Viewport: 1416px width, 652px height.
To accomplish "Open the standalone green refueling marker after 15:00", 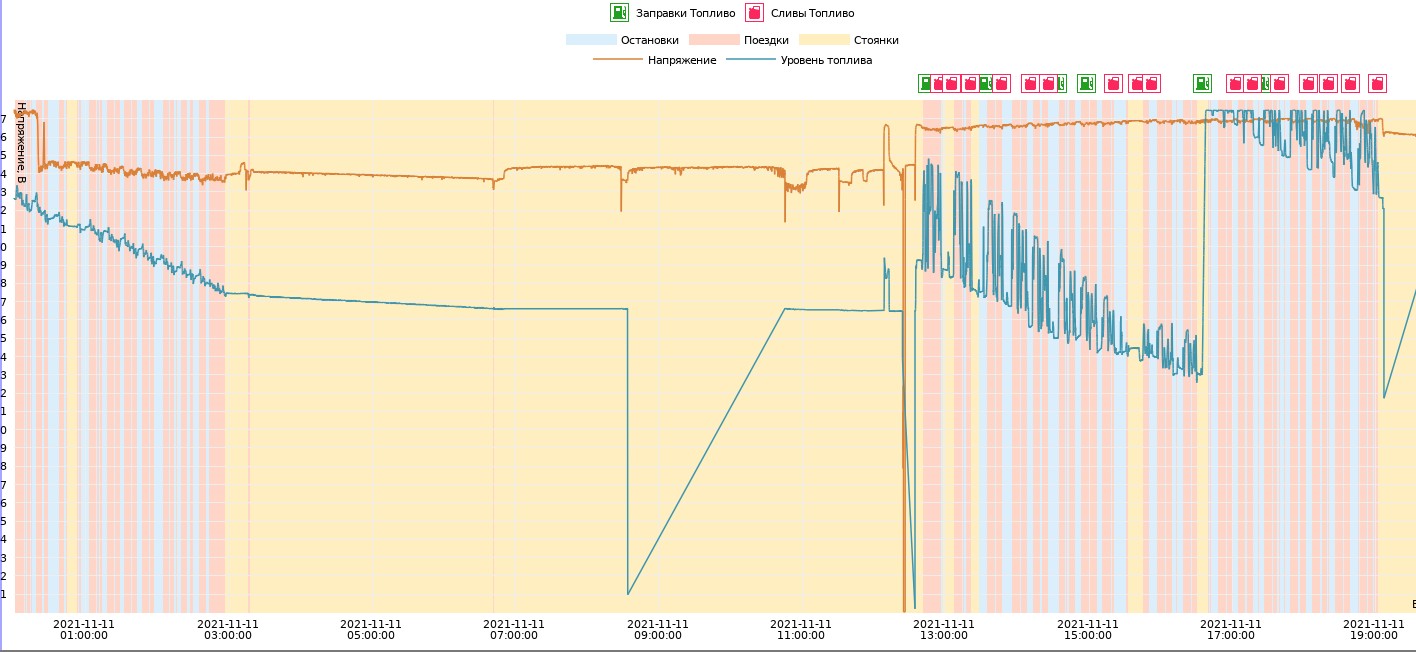I will [1086, 83].
